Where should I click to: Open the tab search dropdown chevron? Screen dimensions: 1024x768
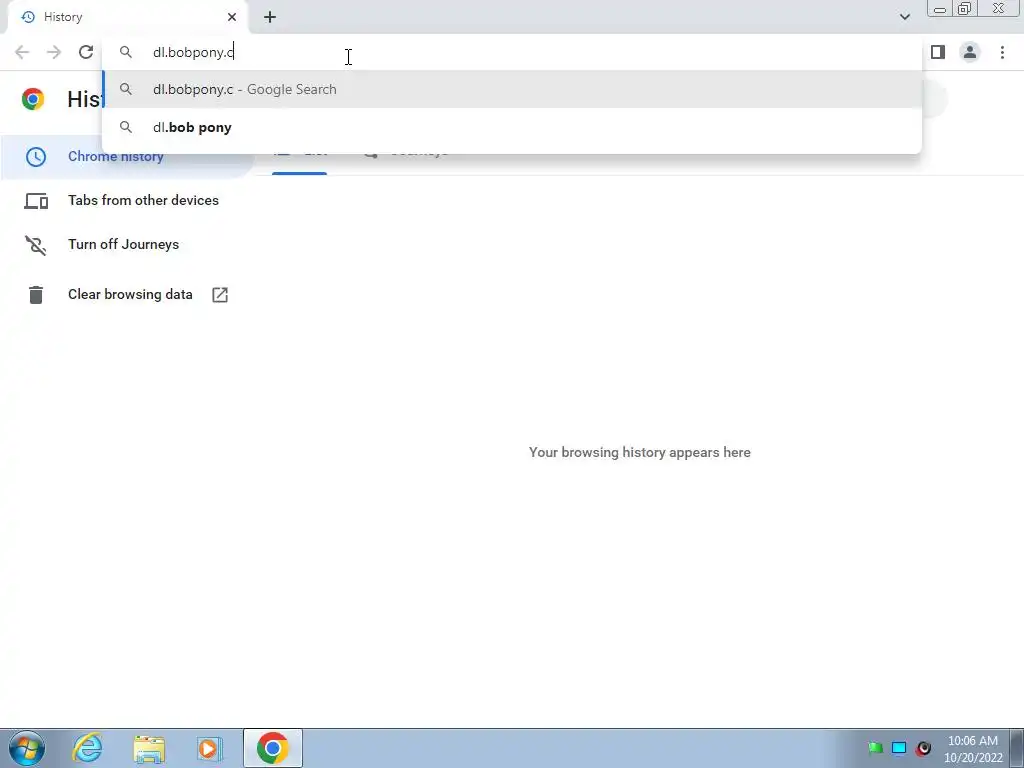(904, 17)
